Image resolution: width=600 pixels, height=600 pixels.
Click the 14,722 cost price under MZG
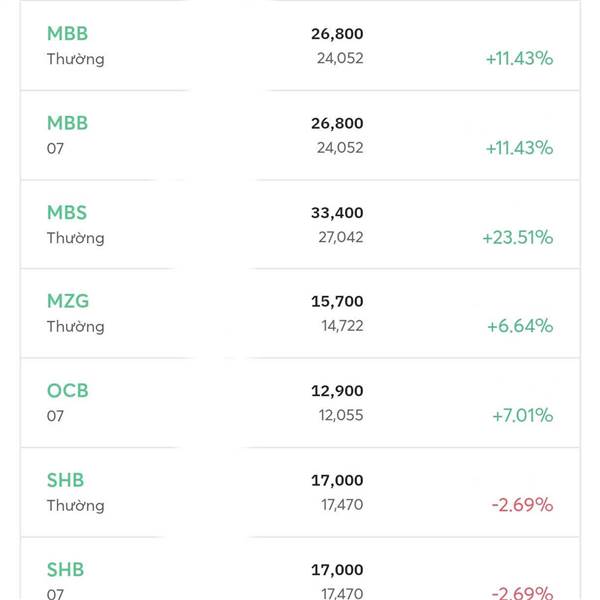pos(342,326)
